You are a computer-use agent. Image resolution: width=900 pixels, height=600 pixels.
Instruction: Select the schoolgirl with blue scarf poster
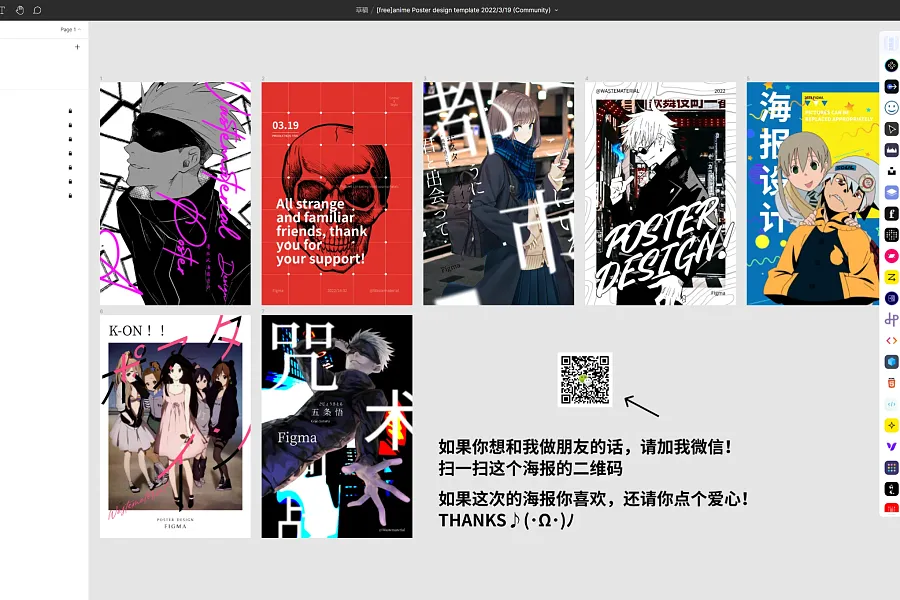[498, 193]
